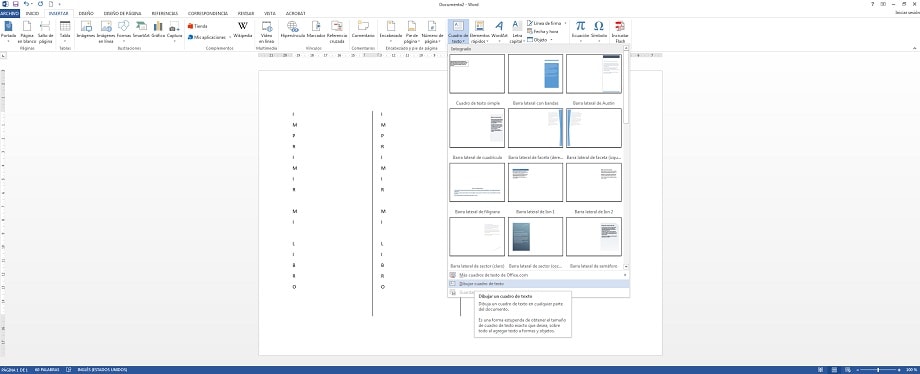The width and height of the screenshot is (920, 374).
Task: Select Dibujar cuadro de texto
Action: click(x=538, y=284)
